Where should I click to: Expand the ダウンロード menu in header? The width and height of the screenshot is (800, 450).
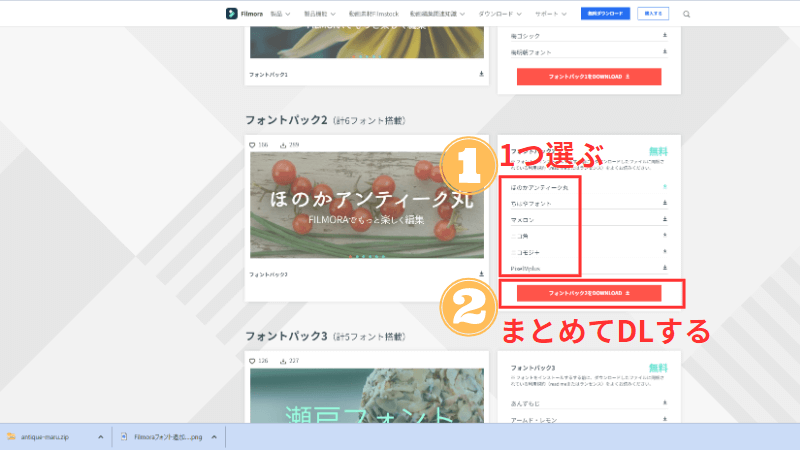pos(499,14)
